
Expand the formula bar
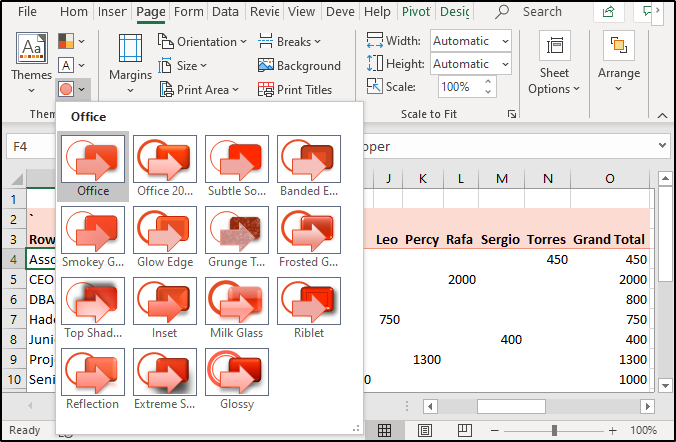[x=662, y=146]
